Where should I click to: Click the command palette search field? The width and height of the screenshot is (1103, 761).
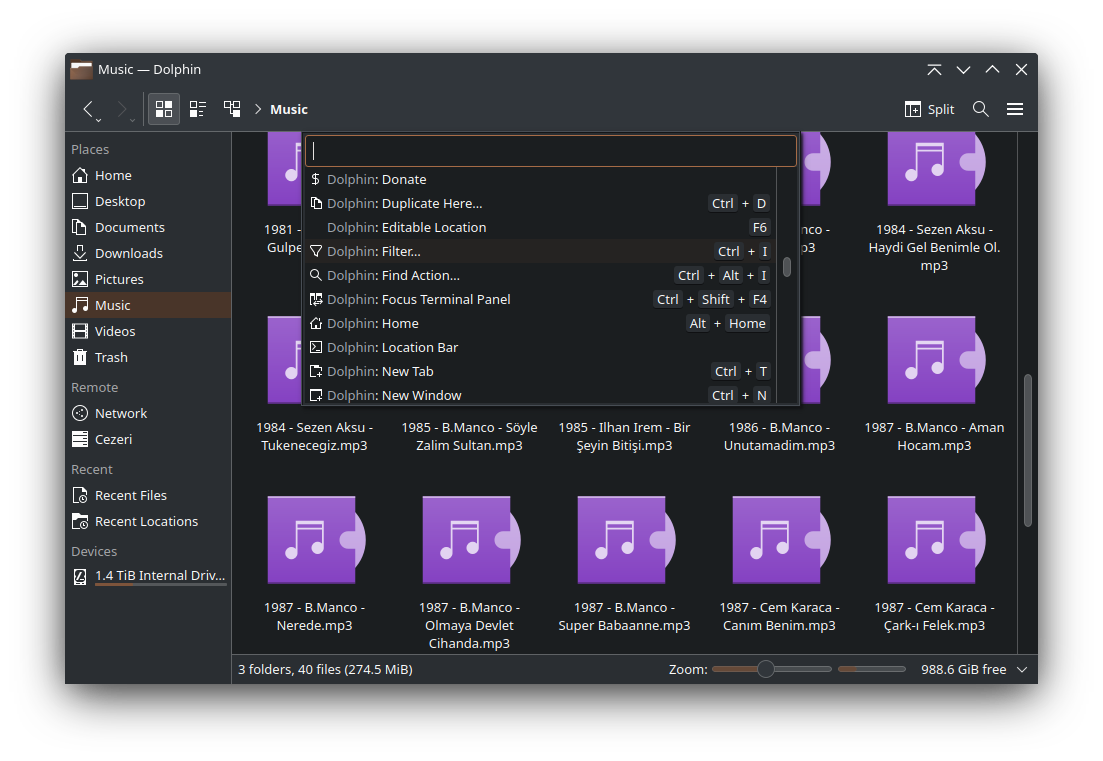click(x=551, y=151)
